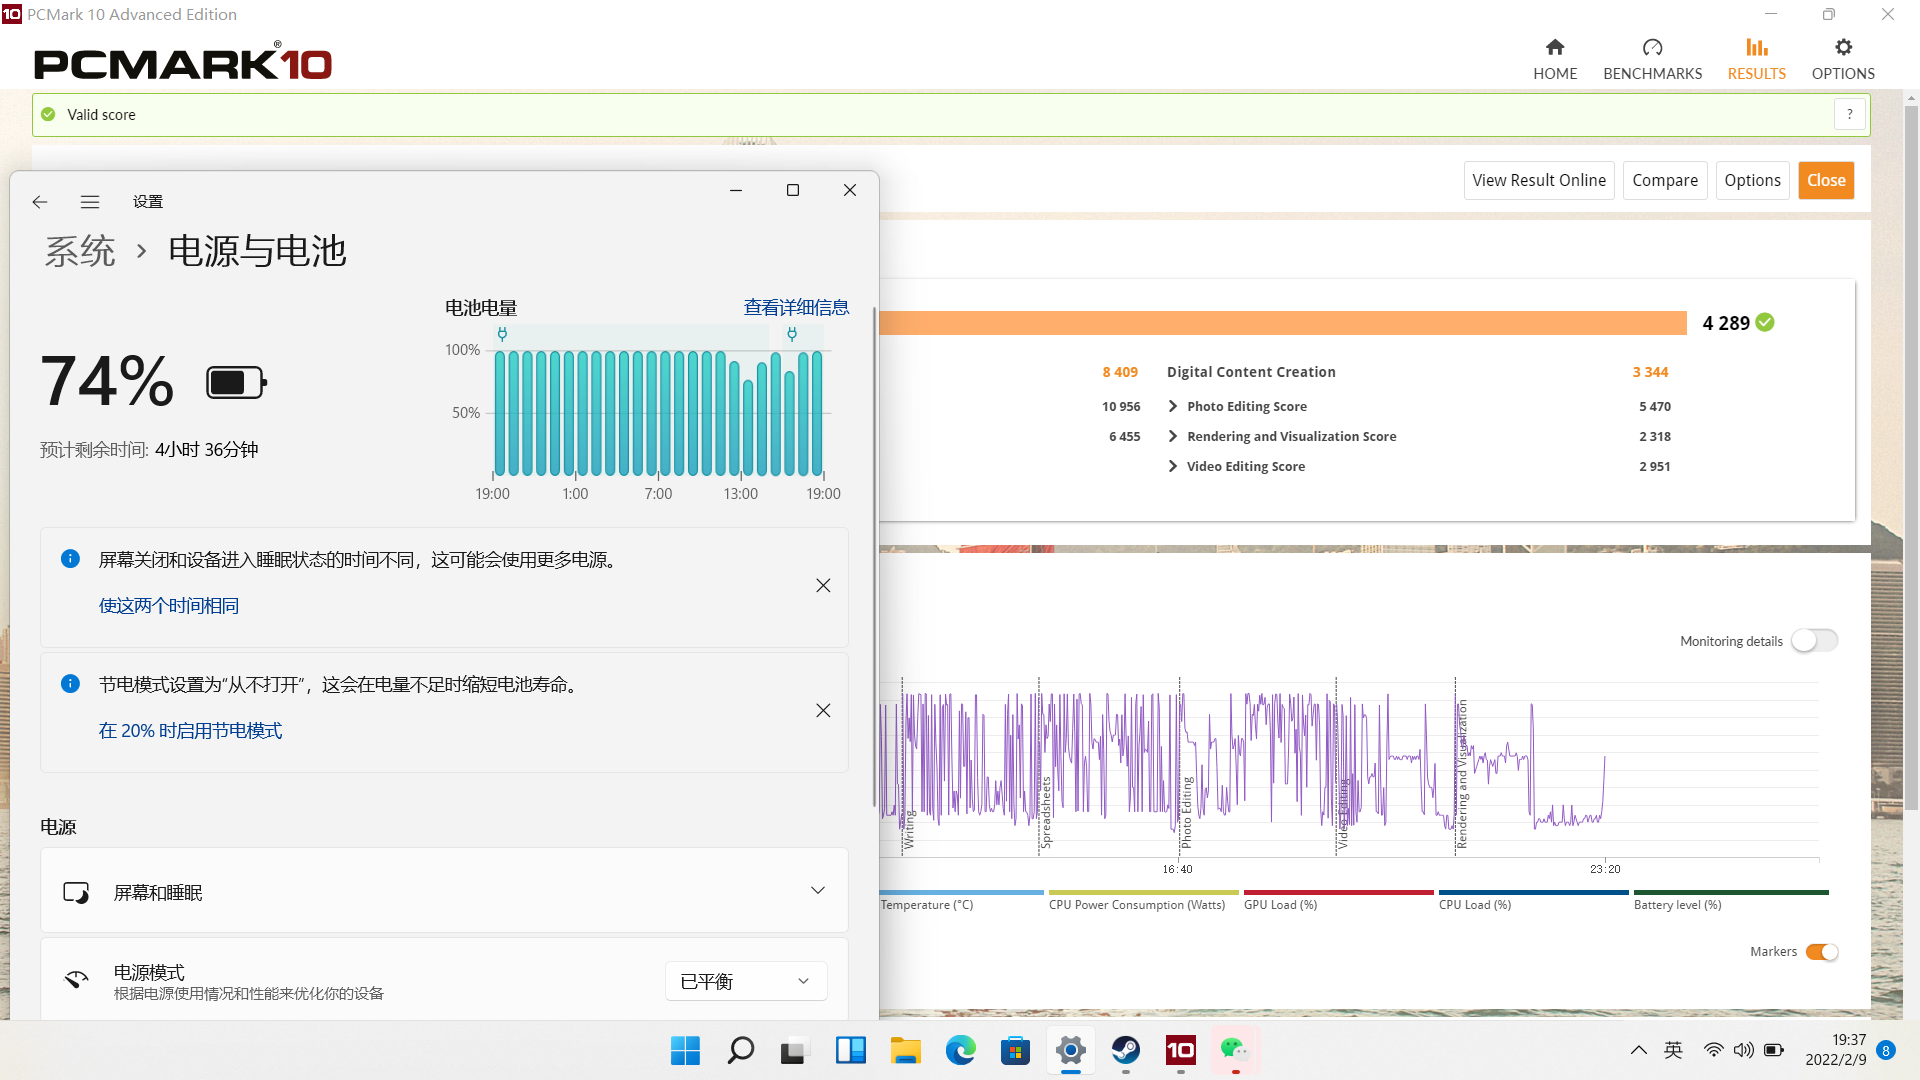
Task: Open the 电源模式 已平衡 dropdown
Action: 746,981
